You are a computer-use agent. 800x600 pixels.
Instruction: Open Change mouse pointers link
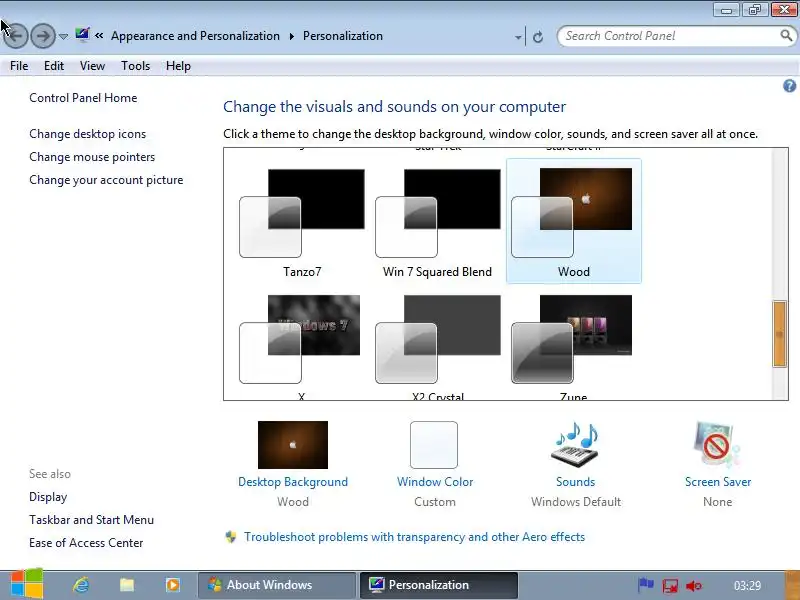tap(92, 157)
